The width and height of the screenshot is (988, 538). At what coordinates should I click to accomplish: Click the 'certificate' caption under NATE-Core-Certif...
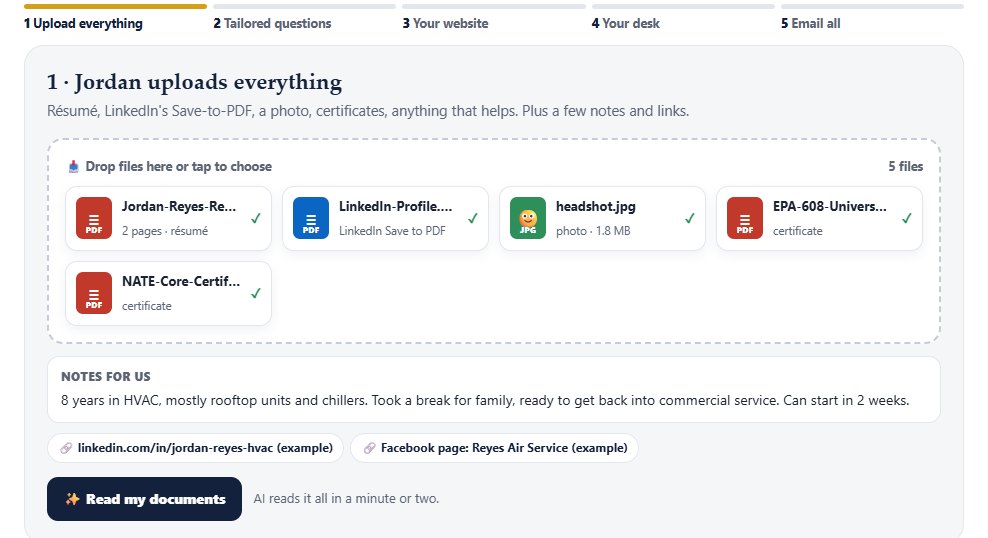point(146,306)
